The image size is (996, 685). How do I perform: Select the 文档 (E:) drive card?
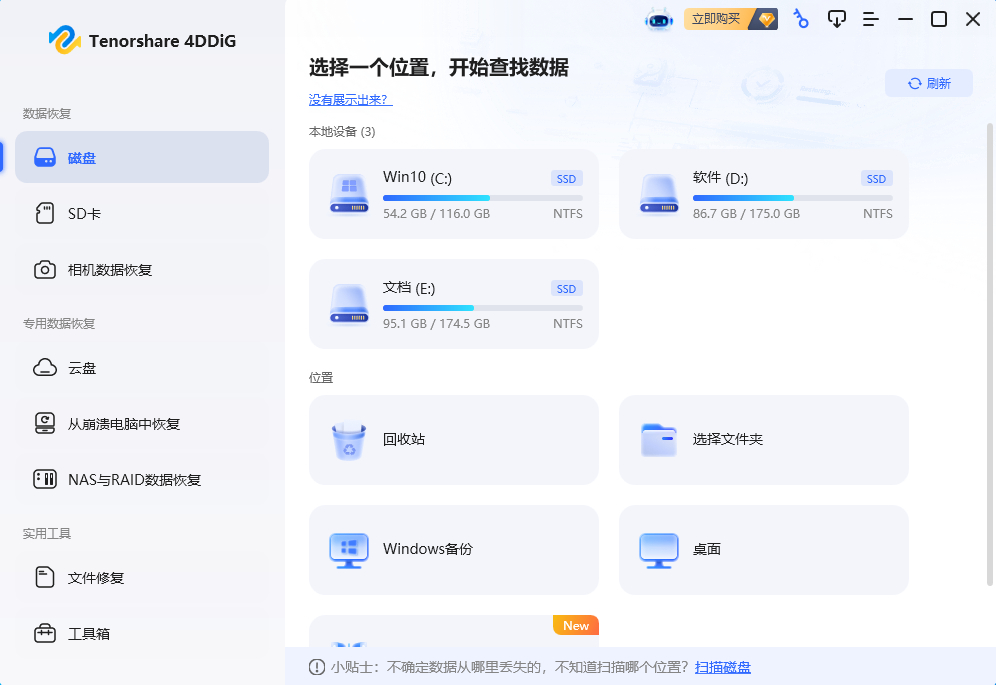click(x=454, y=304)
